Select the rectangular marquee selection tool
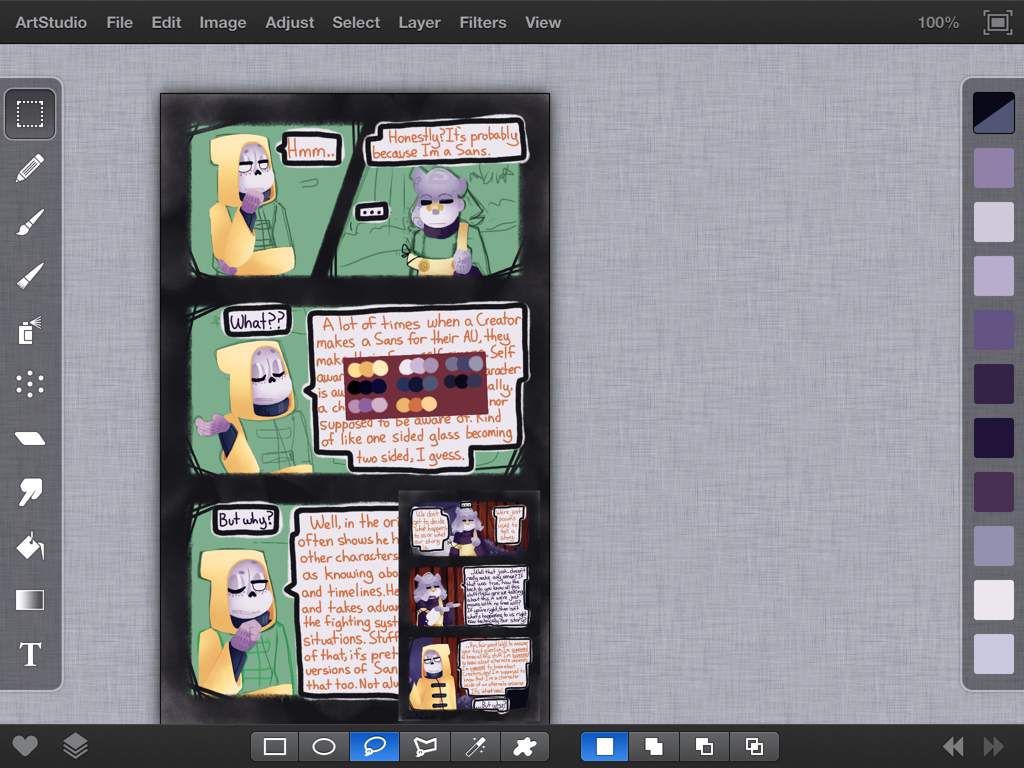 (x=30, y=114)
